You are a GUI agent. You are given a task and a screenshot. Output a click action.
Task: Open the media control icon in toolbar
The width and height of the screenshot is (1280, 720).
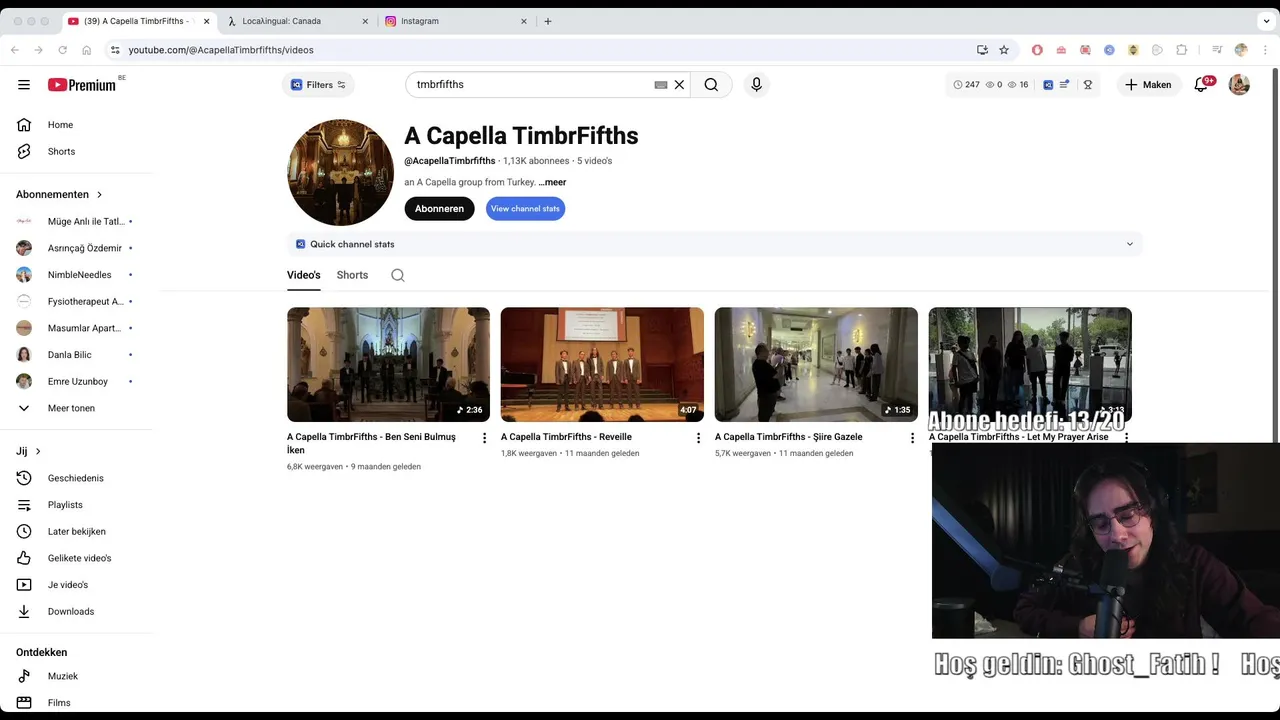1217,50
